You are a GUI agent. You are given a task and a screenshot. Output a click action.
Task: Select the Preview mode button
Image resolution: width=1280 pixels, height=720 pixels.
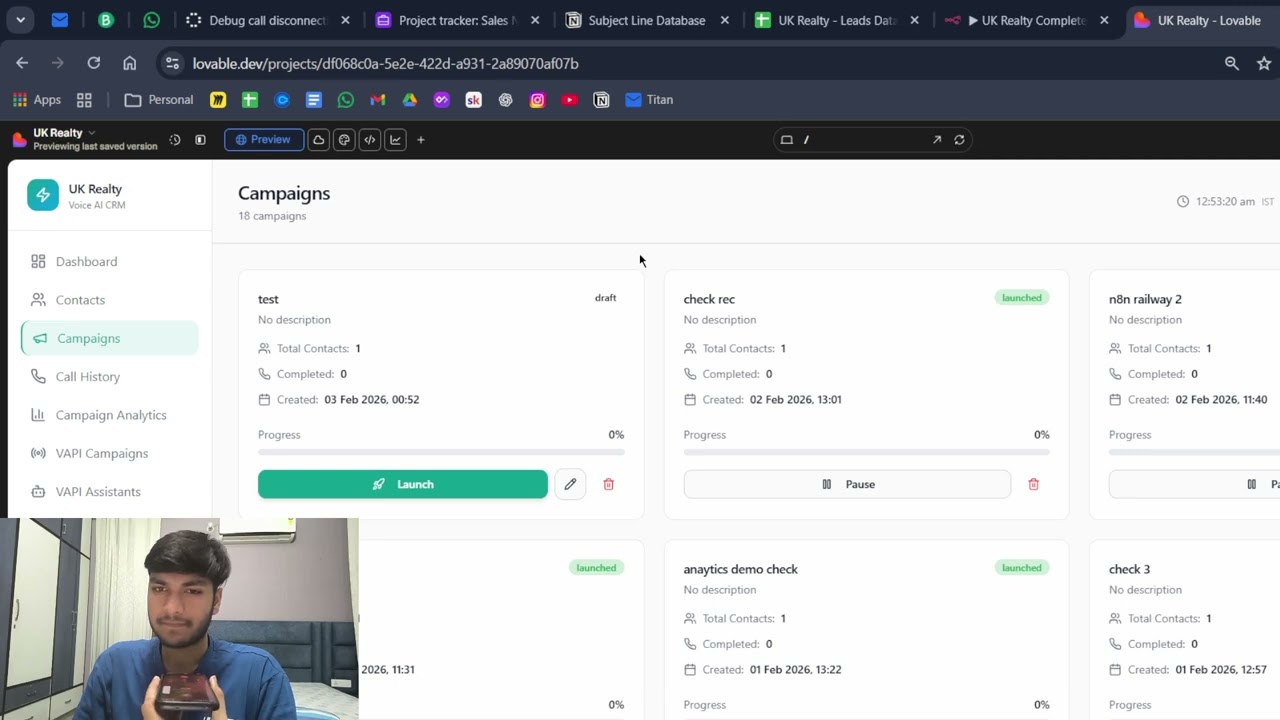[264, 140]
